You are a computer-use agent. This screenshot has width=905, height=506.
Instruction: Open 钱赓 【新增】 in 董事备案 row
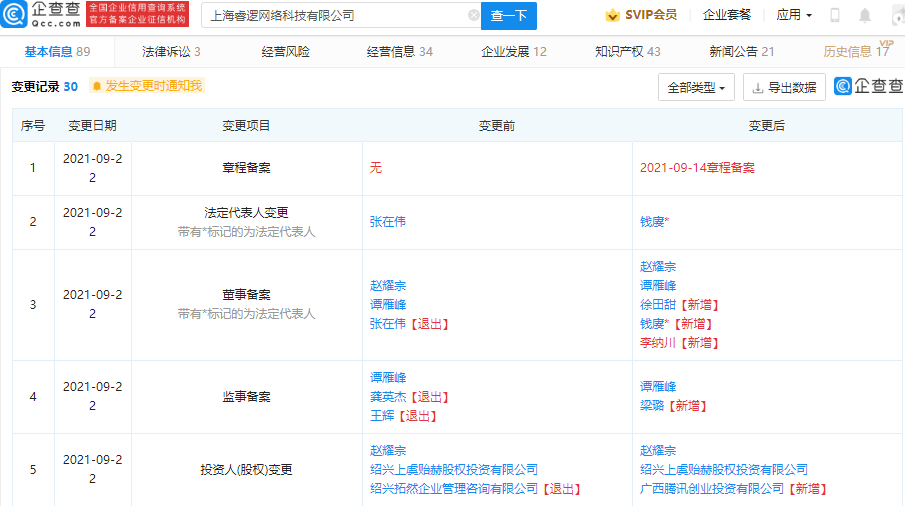[x=676, y=324]
